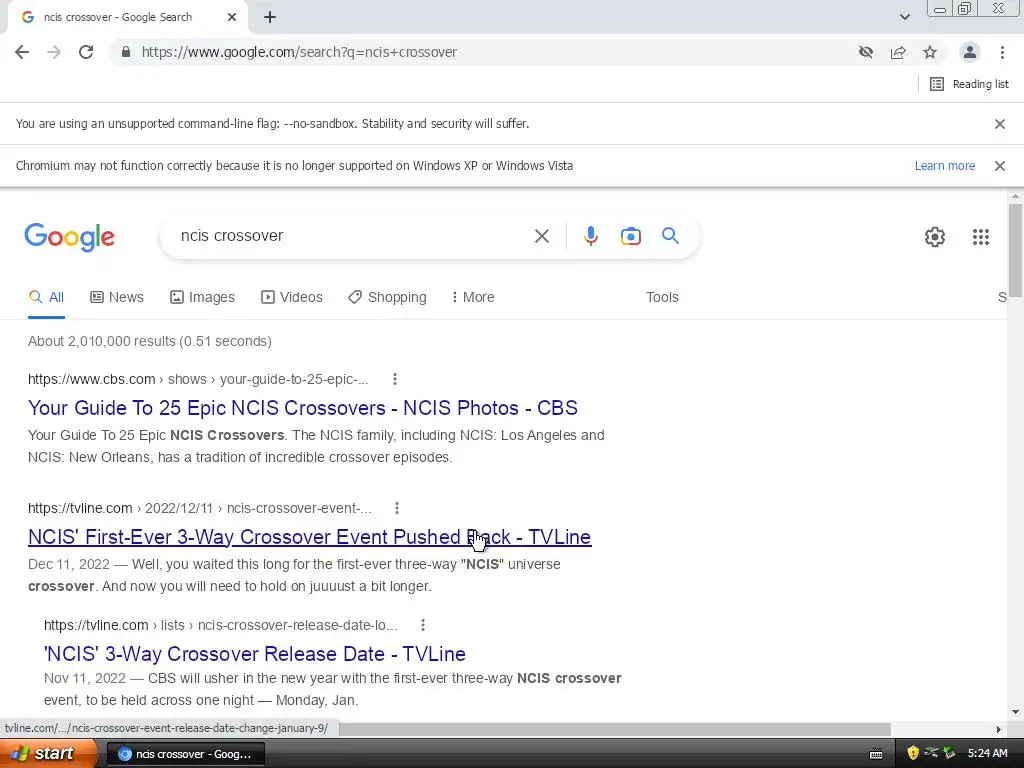Switch to the News tab
The width and height of the screenshot is (1024, 768).
tap(117, 298)
